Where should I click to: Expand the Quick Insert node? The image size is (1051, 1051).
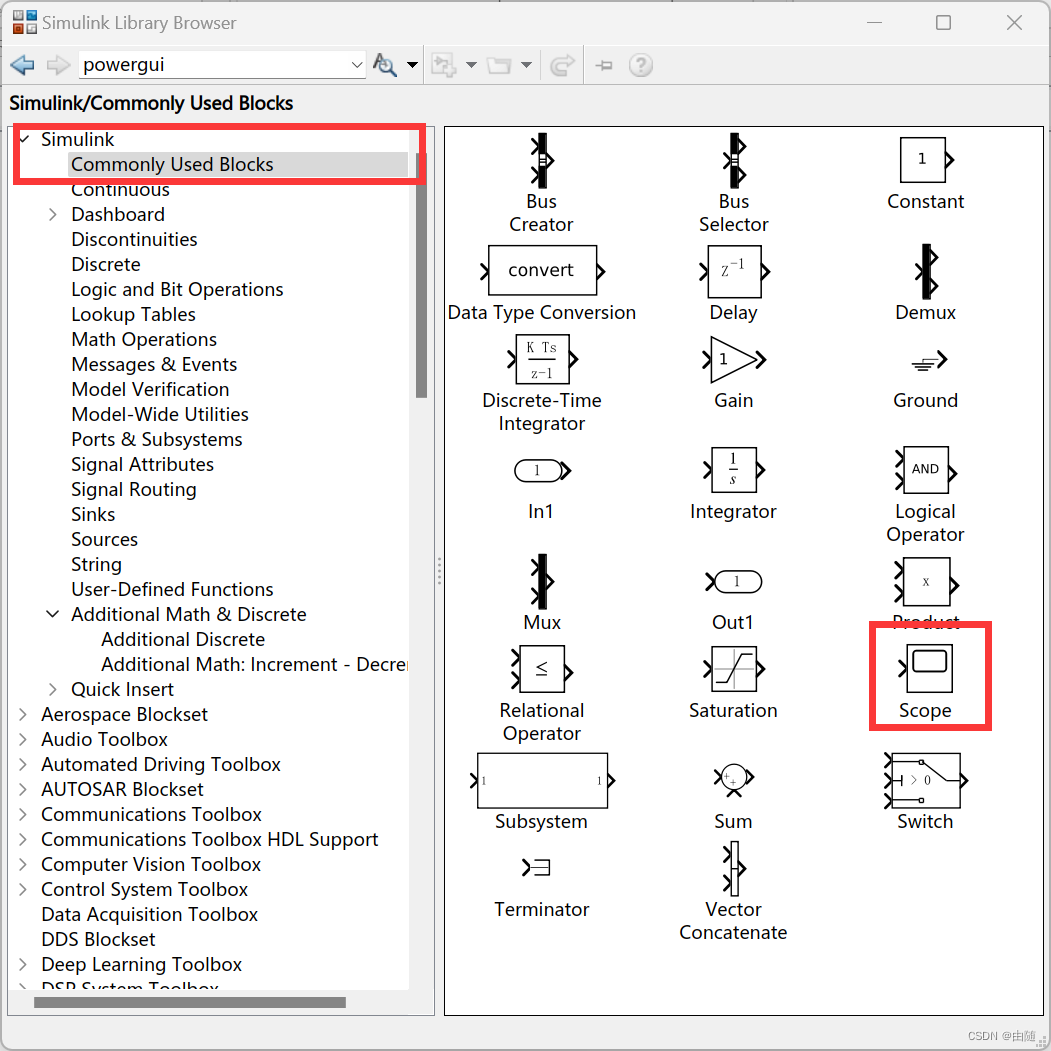[x=53, y=689]
